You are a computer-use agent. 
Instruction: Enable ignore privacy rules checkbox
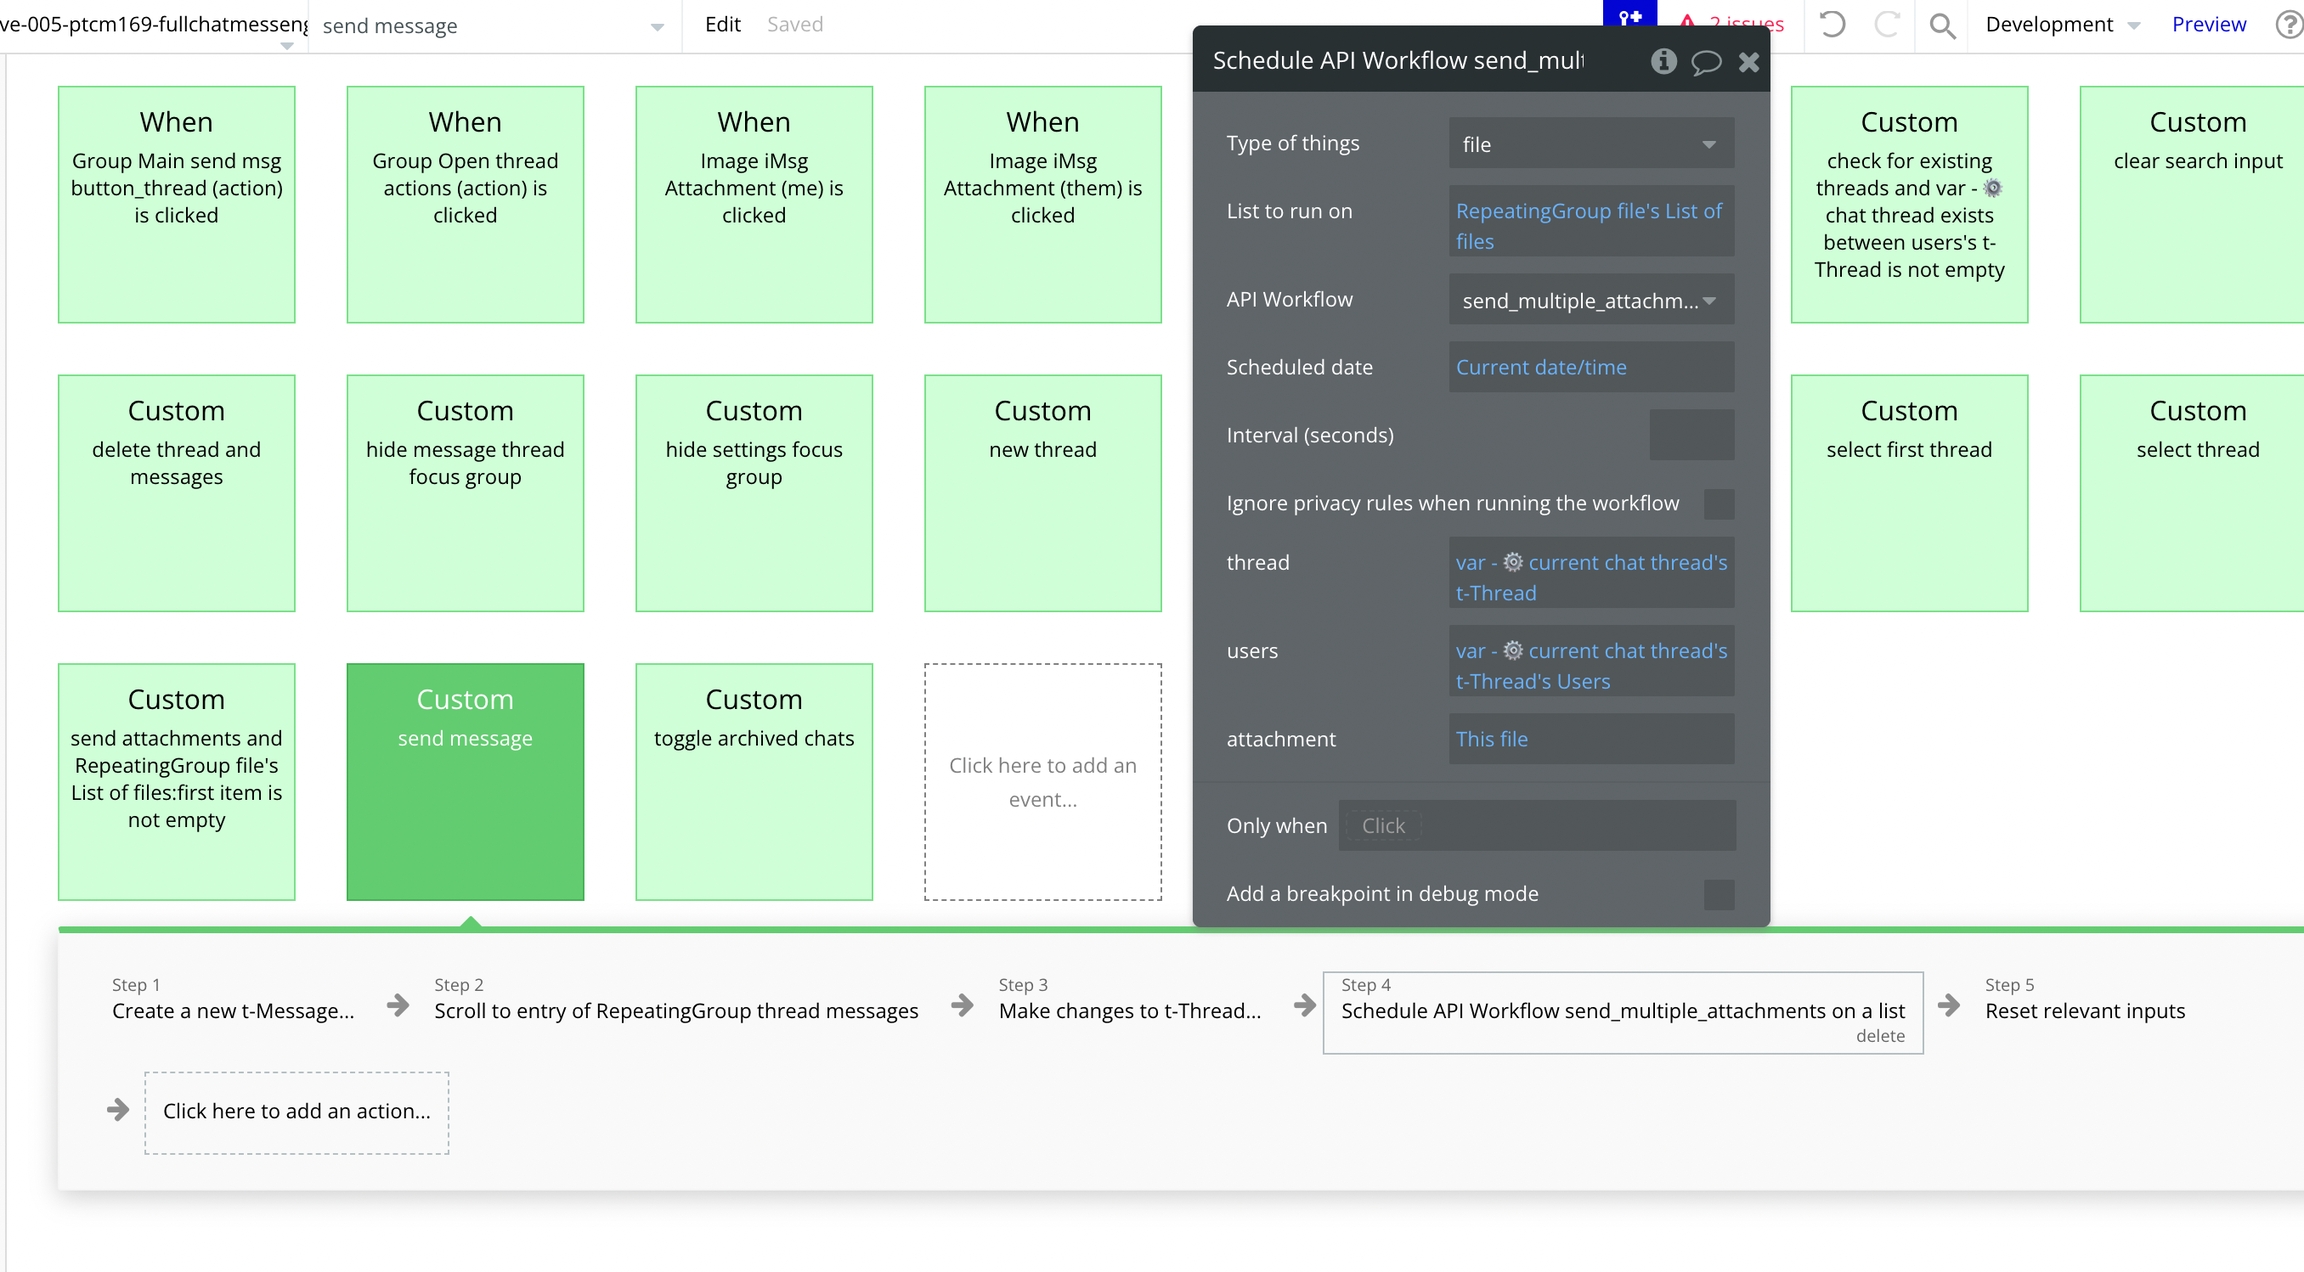point(1718,504)
